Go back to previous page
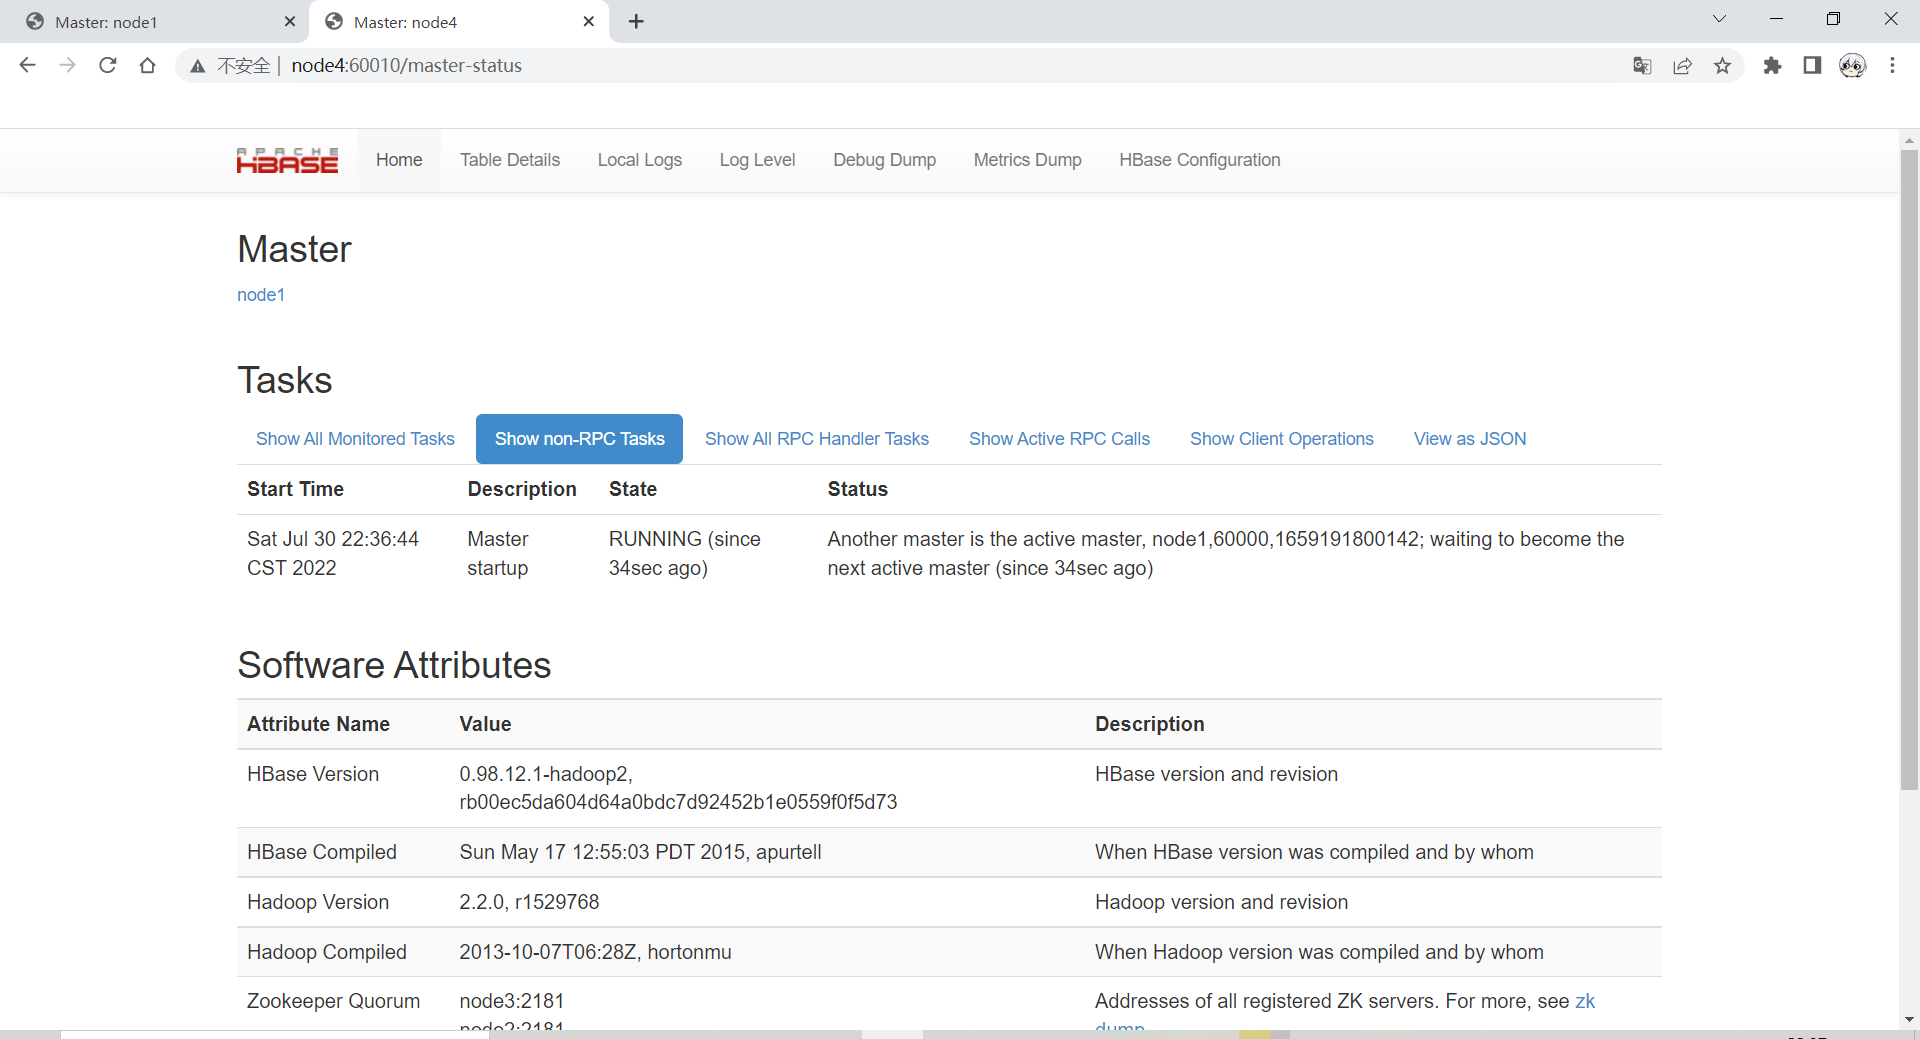Viewport: 1920px width, 1039px height. coord(27,65)
